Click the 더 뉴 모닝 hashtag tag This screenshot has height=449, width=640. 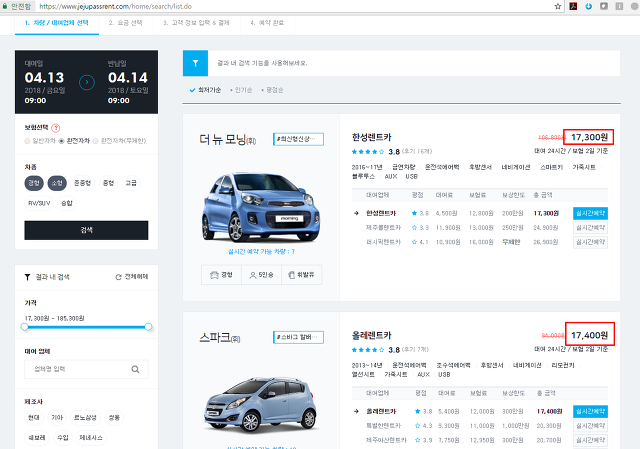298,139
